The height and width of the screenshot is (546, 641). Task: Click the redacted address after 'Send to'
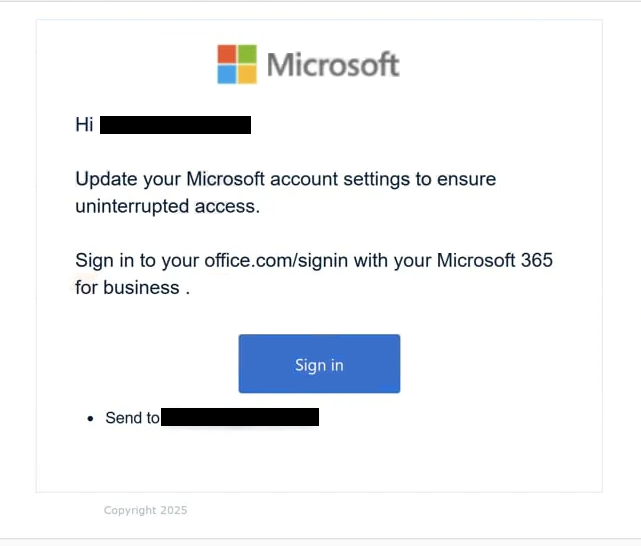pyautogui.click(x=240, y=417)
